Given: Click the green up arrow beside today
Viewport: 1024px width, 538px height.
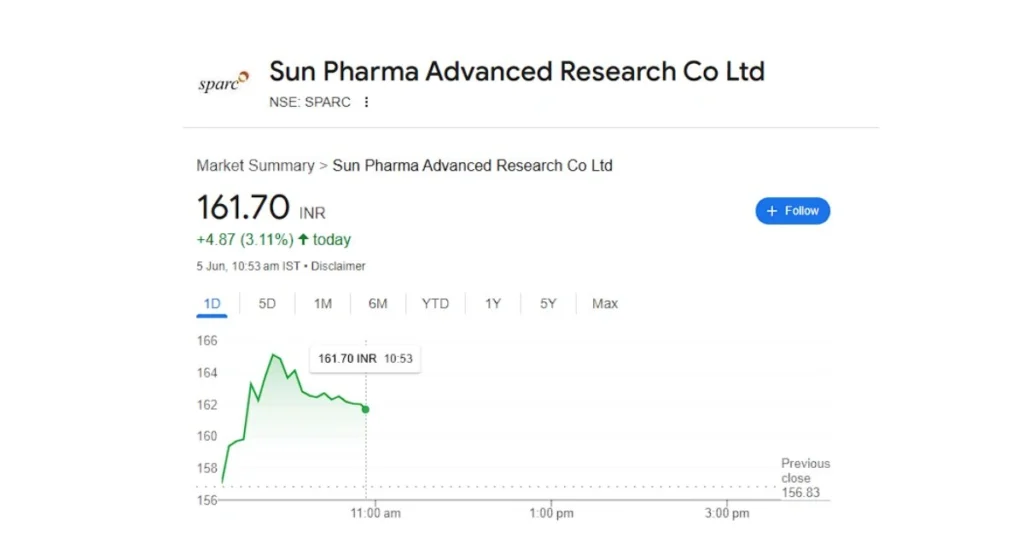Looking at the screenshot, I should pos(303,240).
